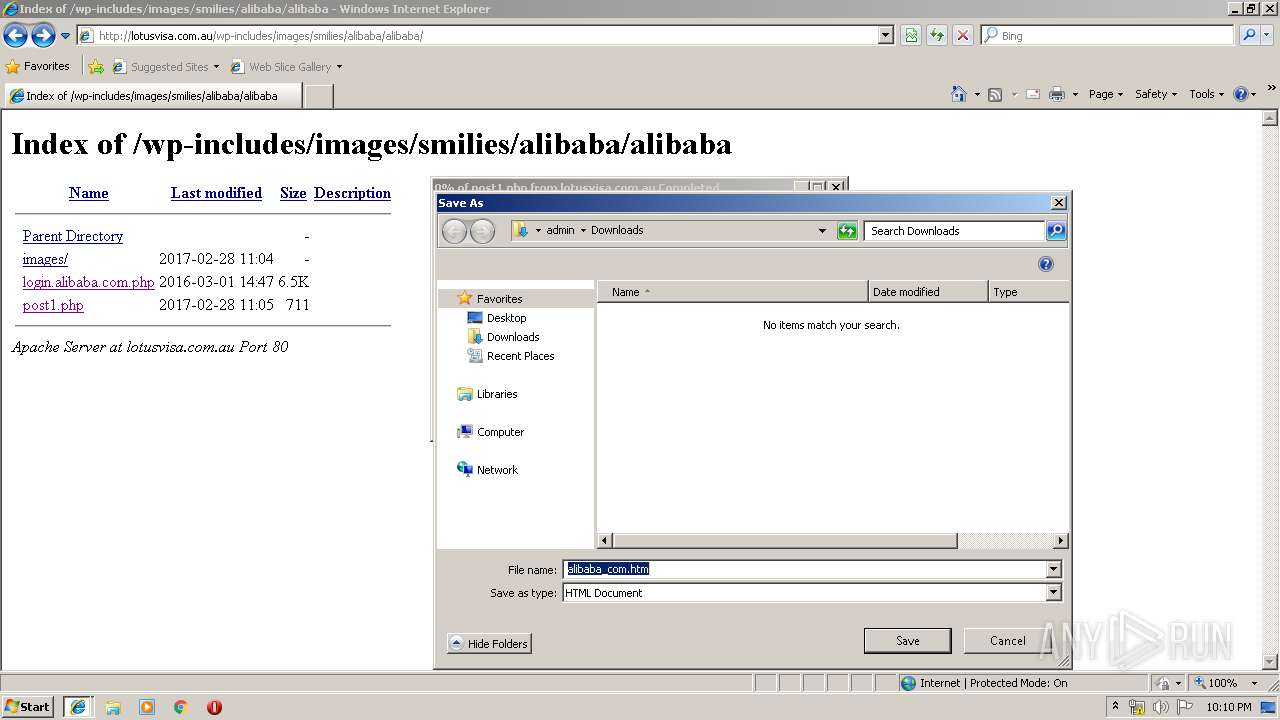Click the red Opera icon on taskbar
Viewport: 1280px width, 720px height.
[x=214, y=707]
